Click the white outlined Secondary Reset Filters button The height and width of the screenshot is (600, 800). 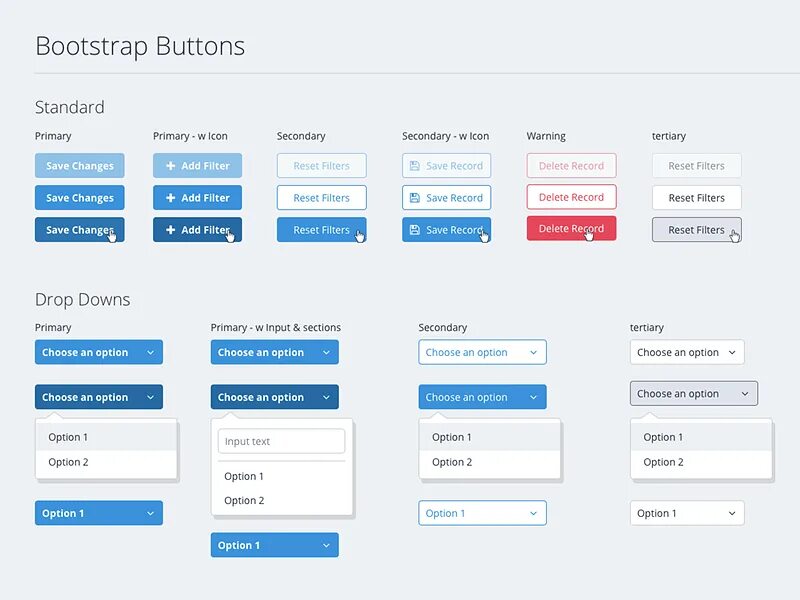tap(321, 197)
